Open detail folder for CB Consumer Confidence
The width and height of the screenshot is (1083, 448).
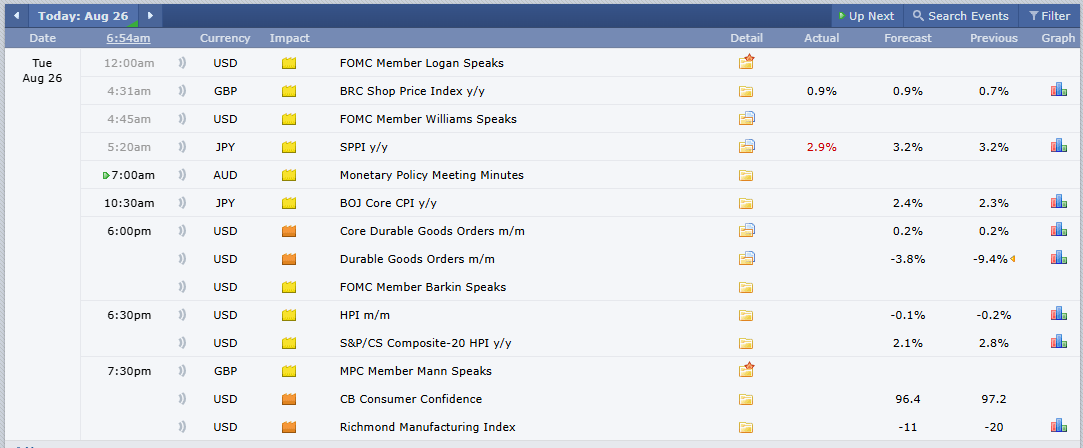point(746,399)
